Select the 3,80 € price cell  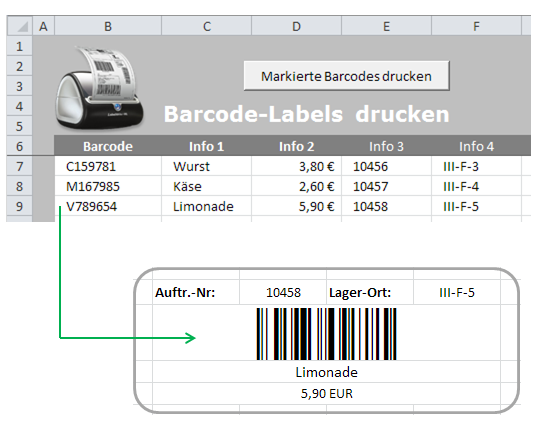tap(296, 166)
